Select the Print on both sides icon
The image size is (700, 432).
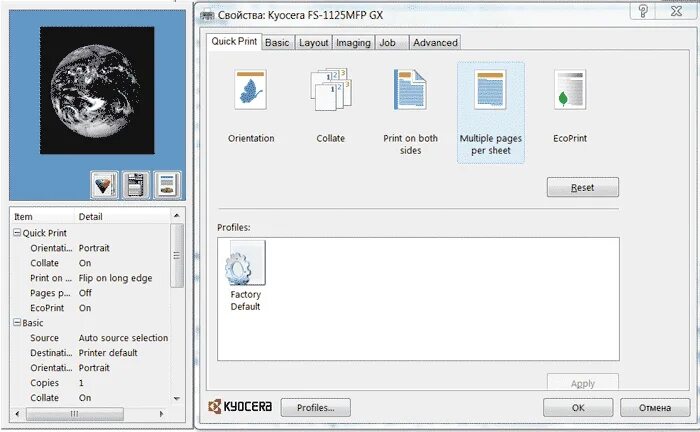tap(410, 89)
